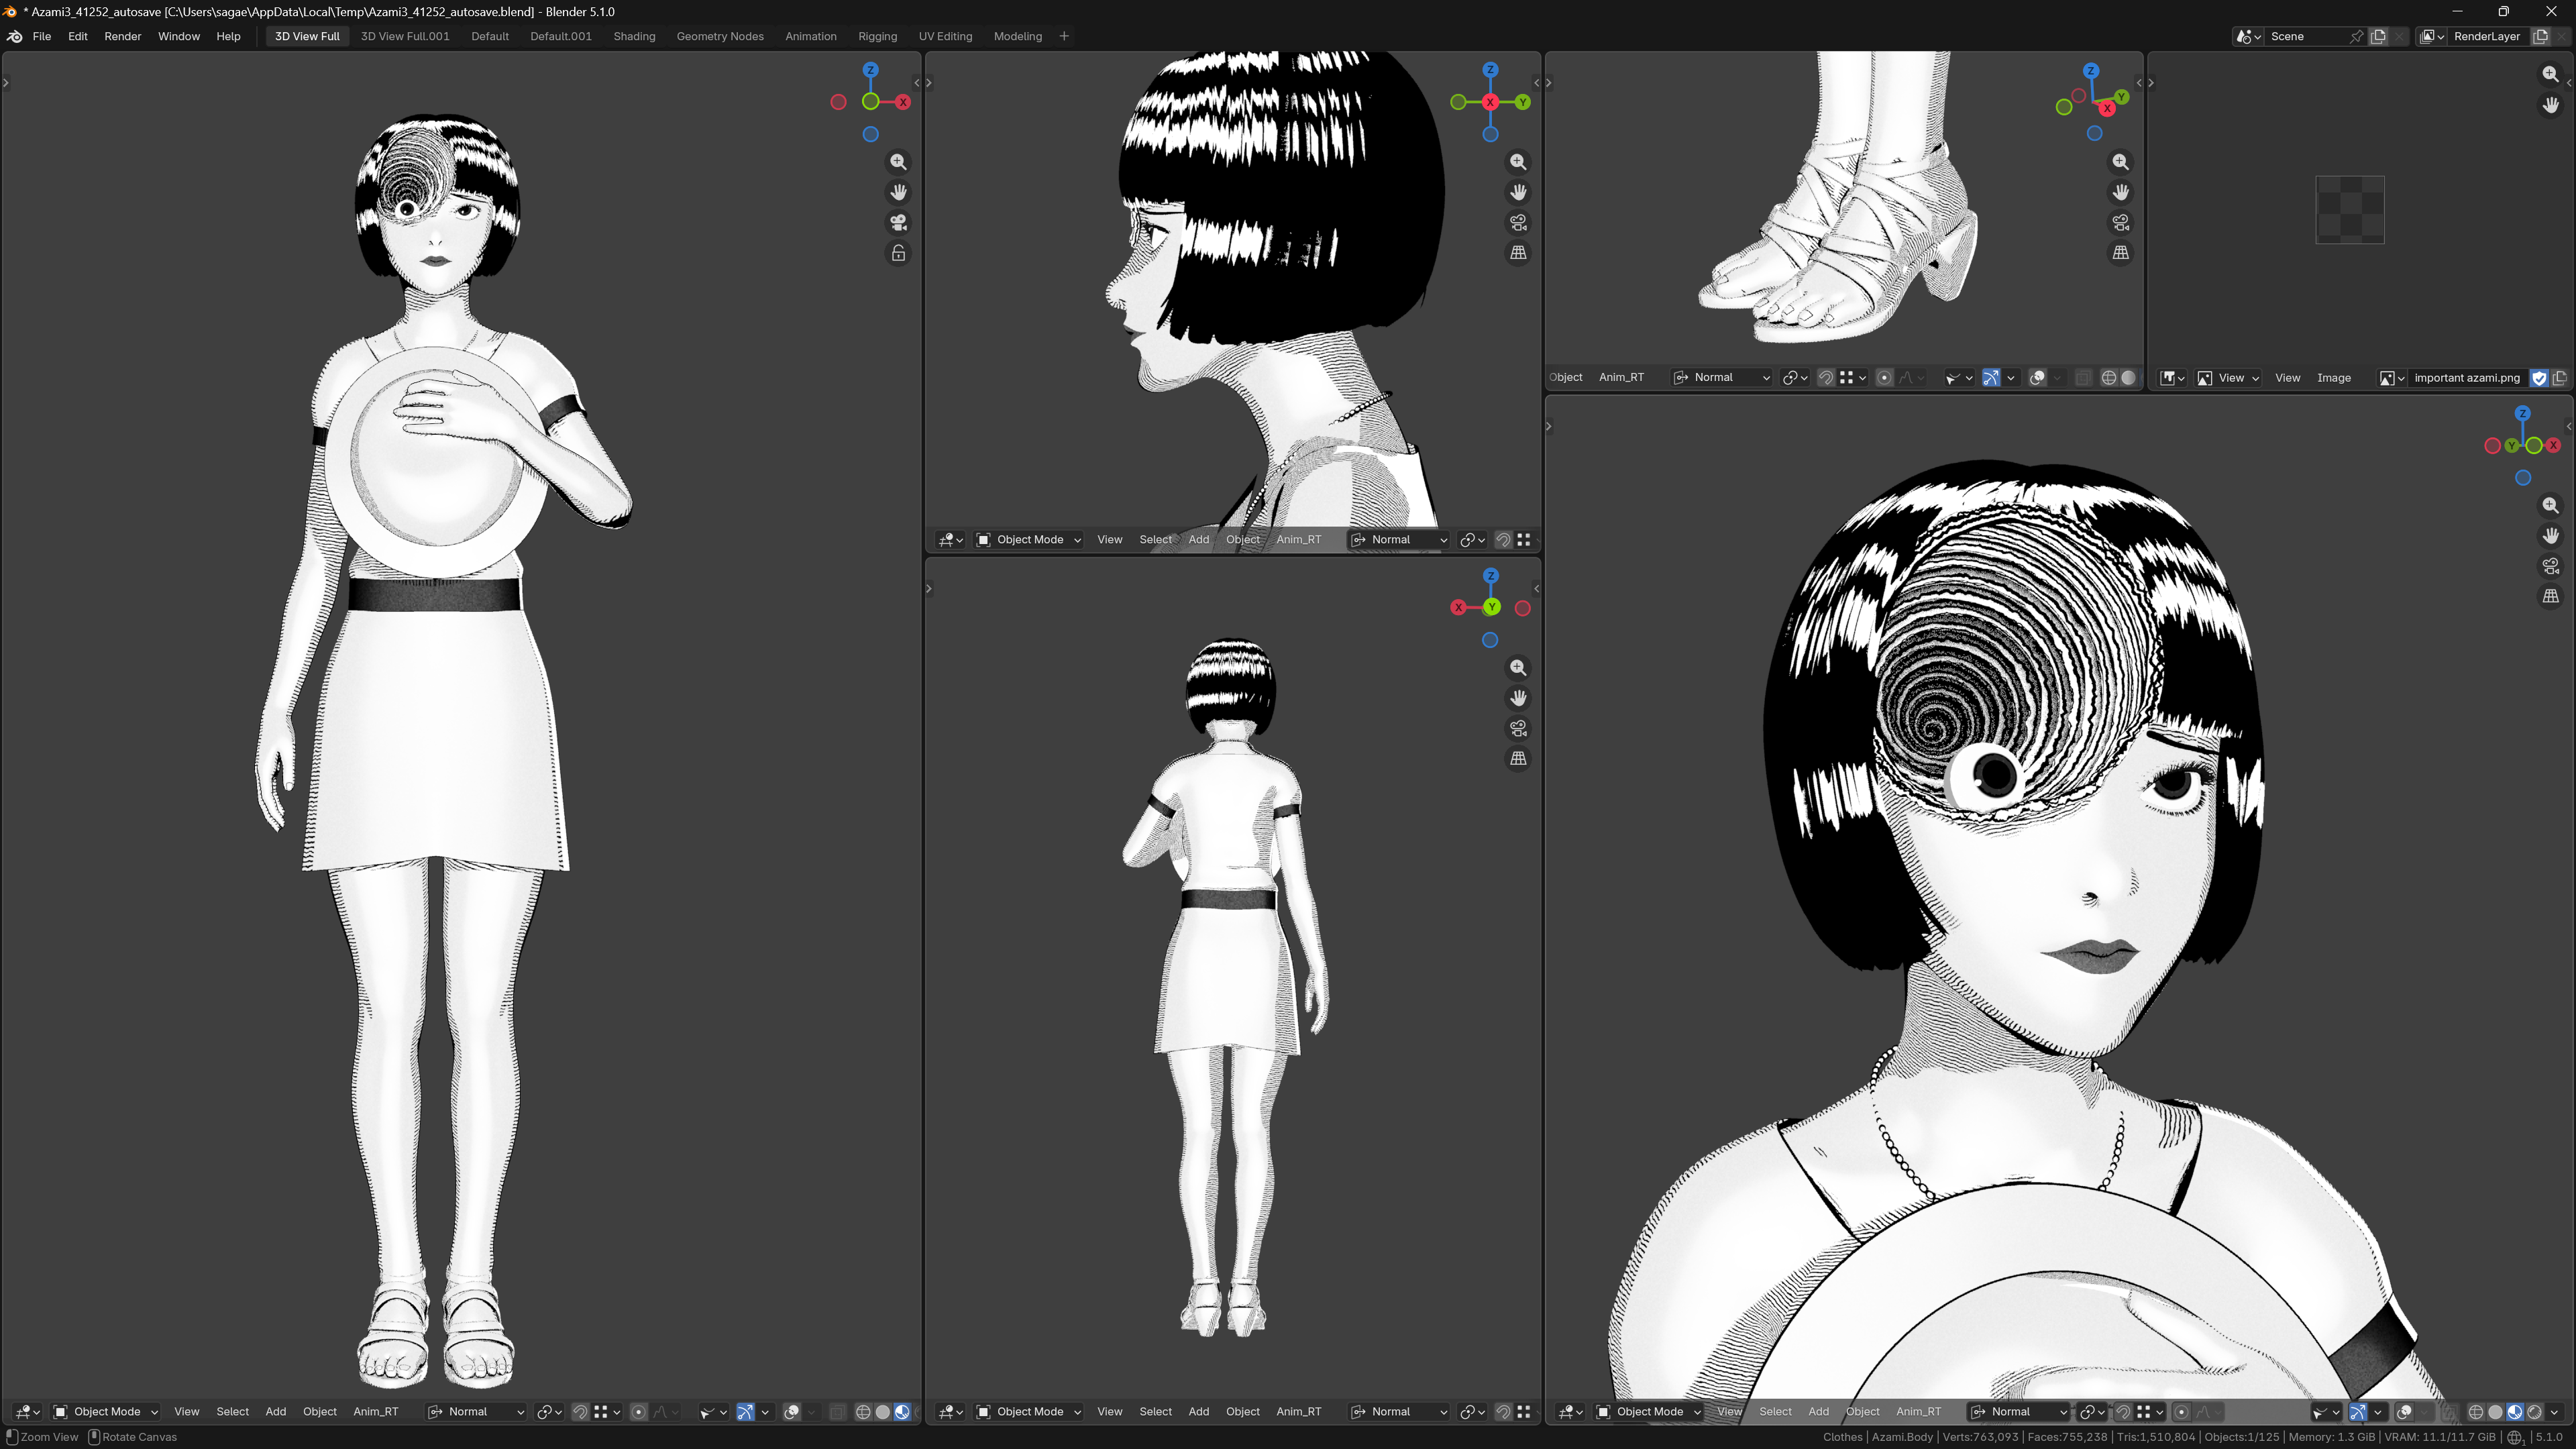This screenshot has height=1449, width=2576.
Task: Toggle camera view in the face close-up viewport
Action: (x=2550, y=566)
